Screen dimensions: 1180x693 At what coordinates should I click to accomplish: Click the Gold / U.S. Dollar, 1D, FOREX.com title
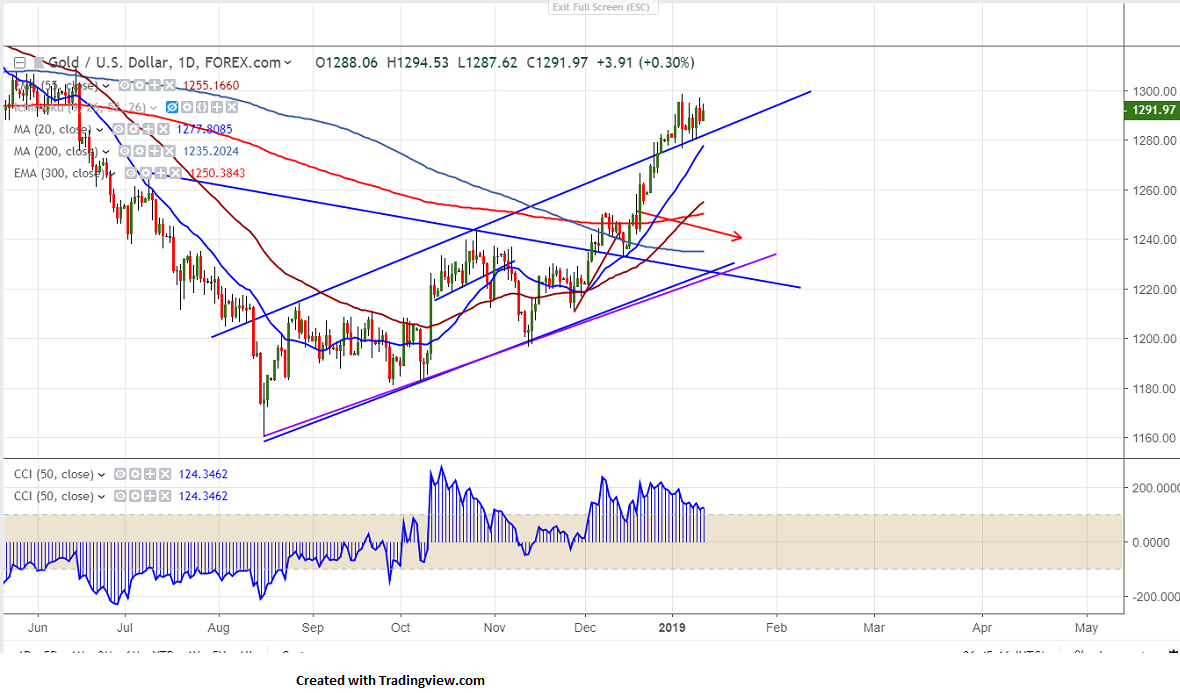(164, 62)
